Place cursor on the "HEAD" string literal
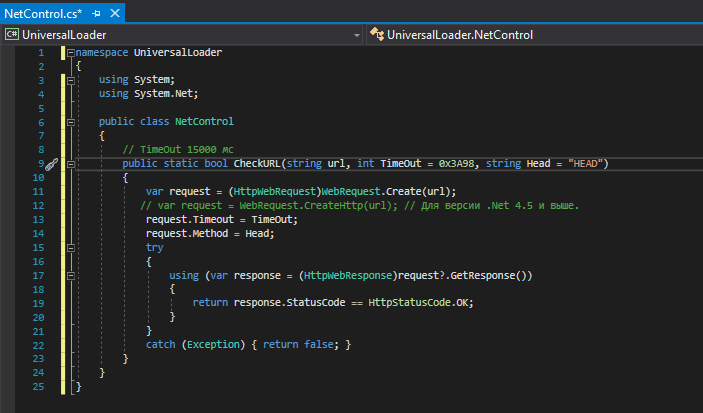This screenshot has width=703, height=413. 585,163
